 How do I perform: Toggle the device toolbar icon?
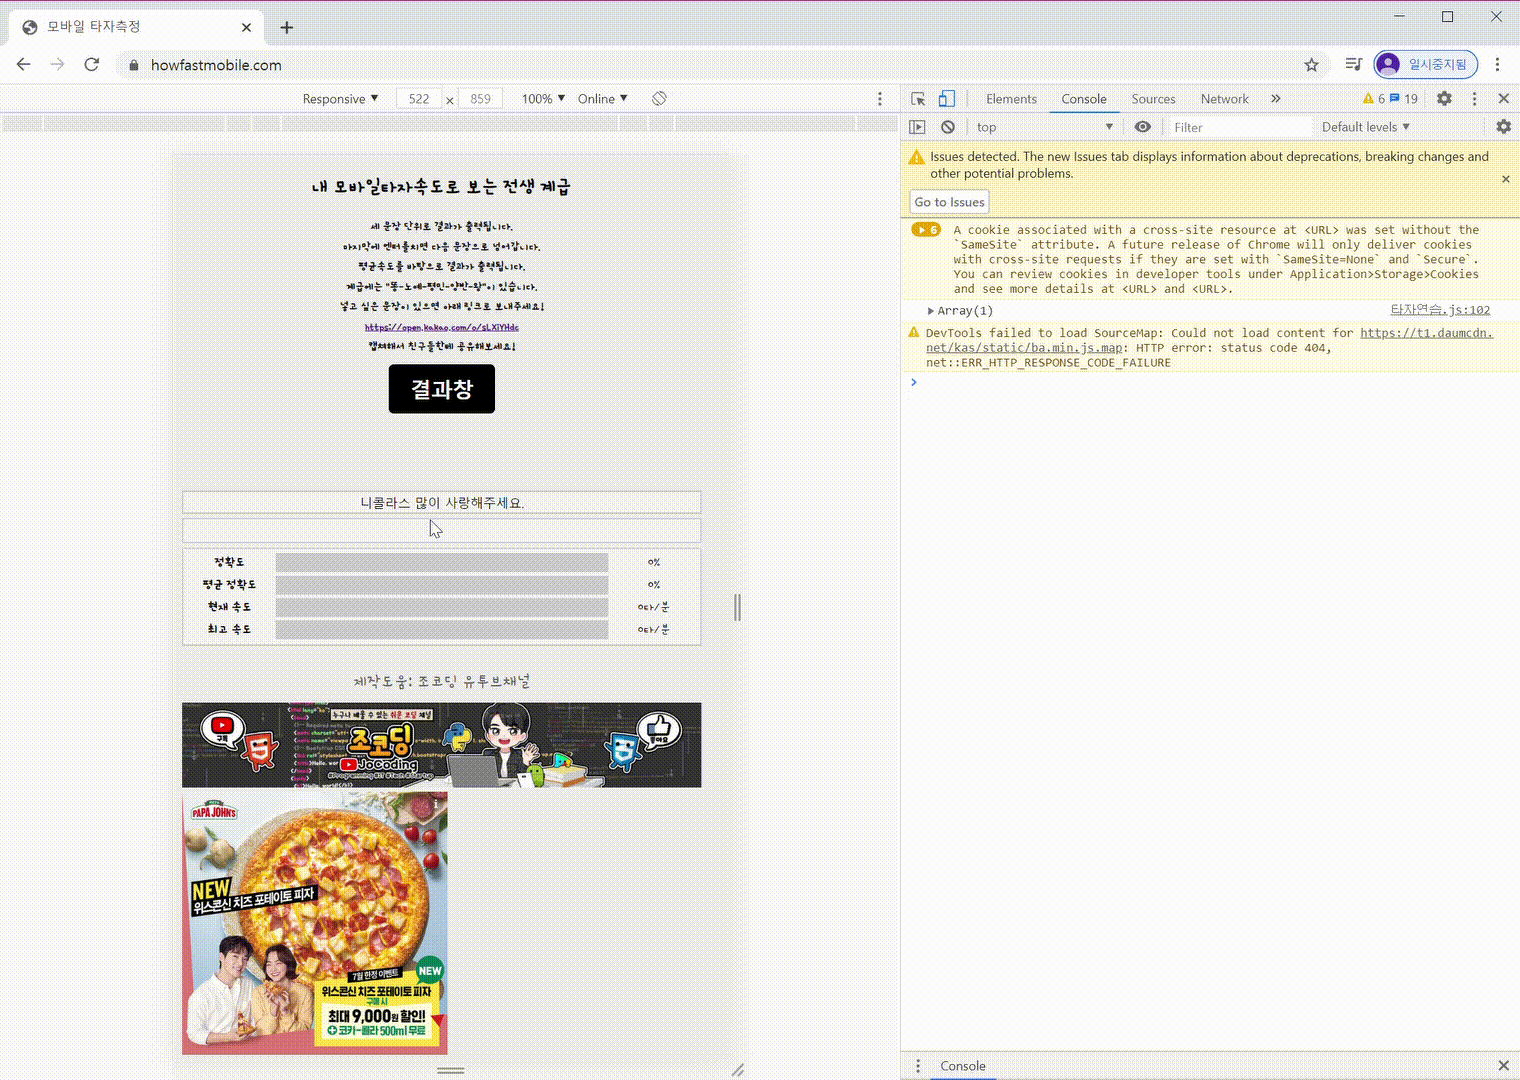click(x=946, y=98)
